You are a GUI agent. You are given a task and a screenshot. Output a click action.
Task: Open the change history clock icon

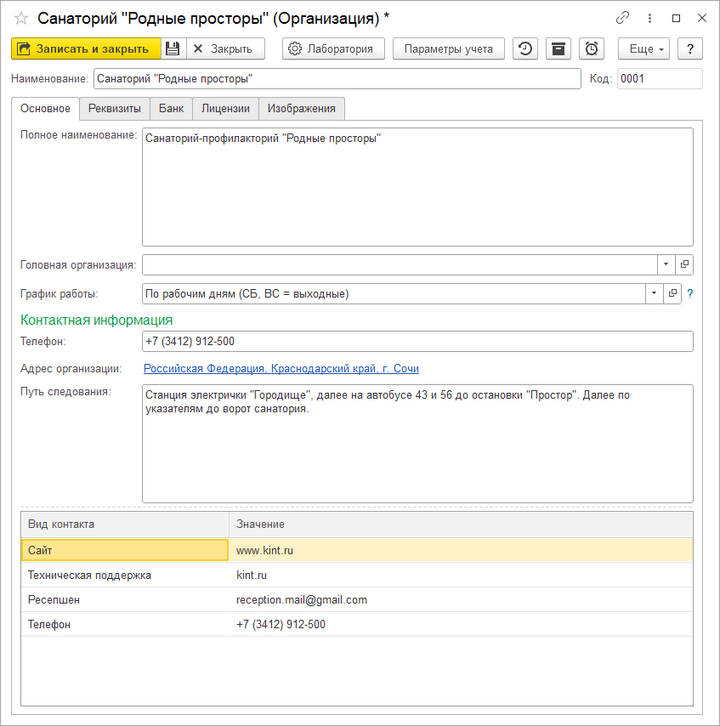coord(525,49)
